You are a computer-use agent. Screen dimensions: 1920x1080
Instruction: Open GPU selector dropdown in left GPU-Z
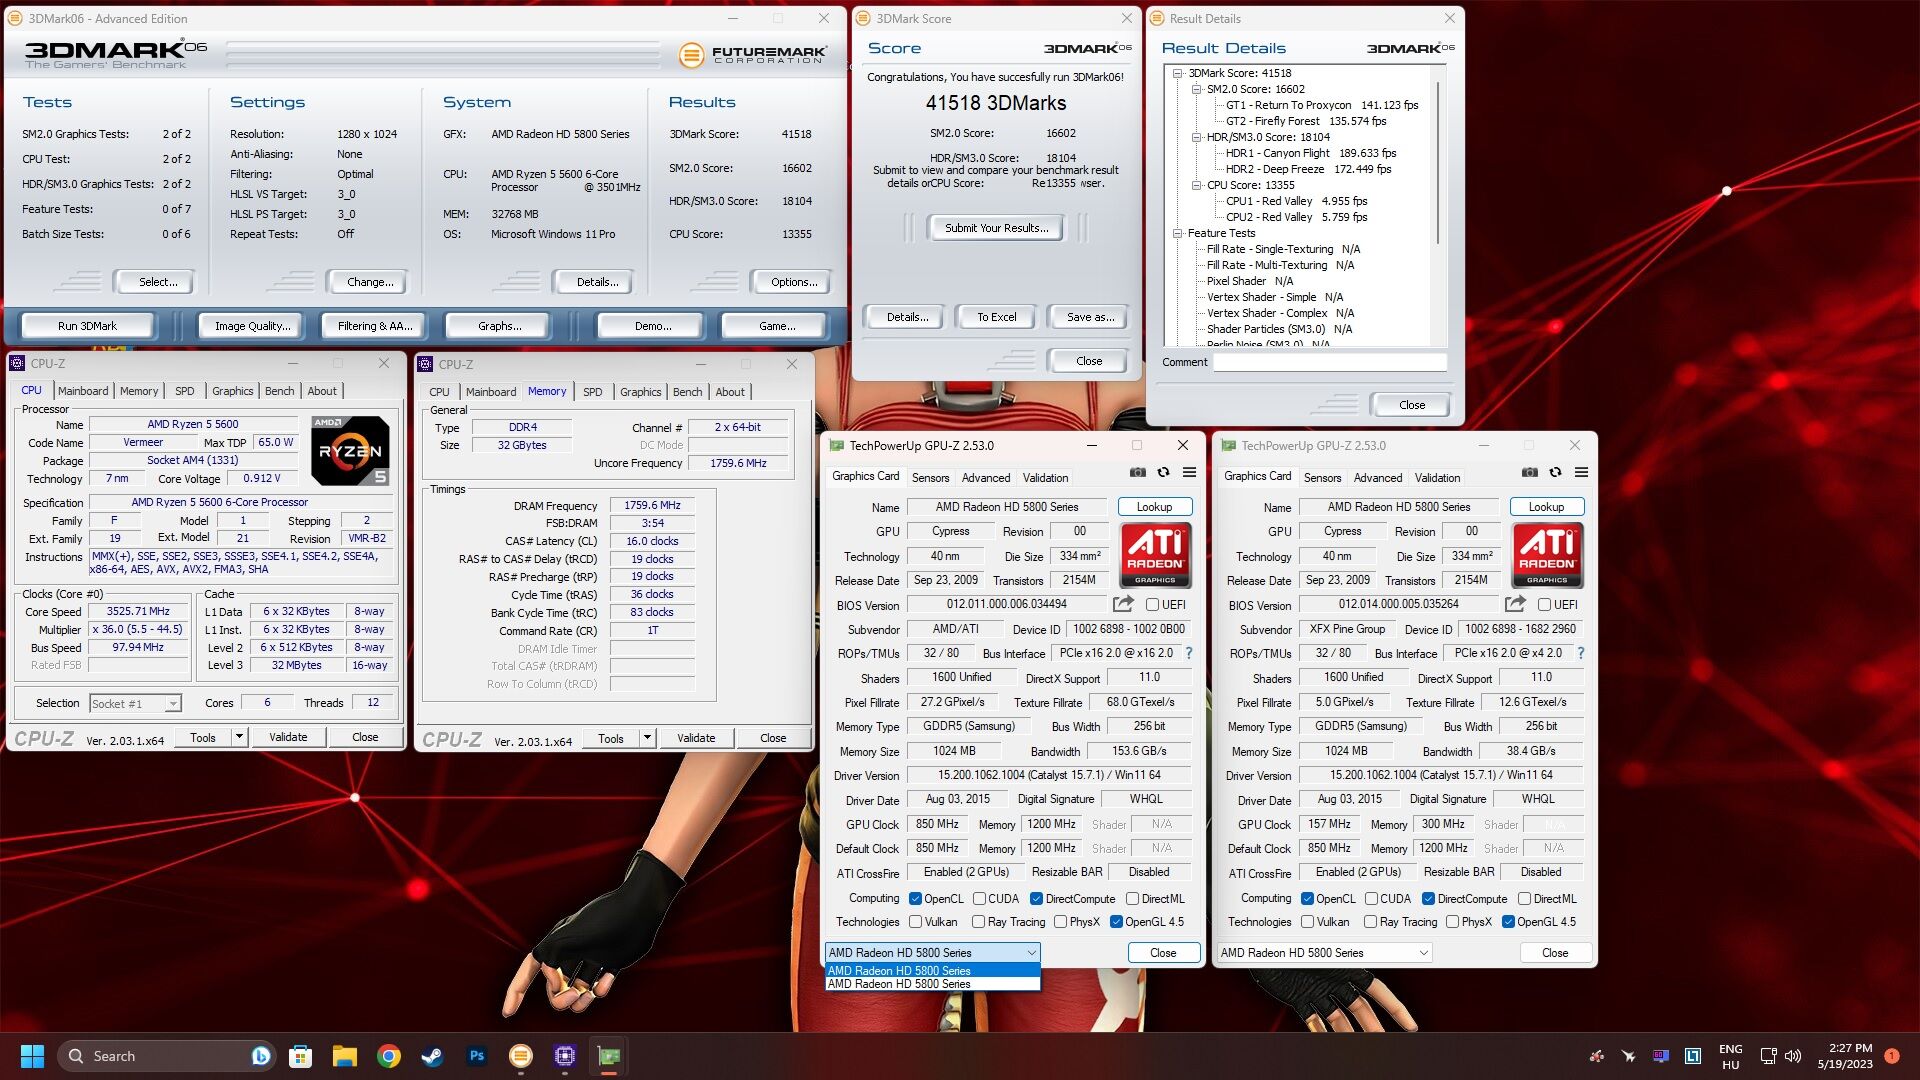[932, 953]
